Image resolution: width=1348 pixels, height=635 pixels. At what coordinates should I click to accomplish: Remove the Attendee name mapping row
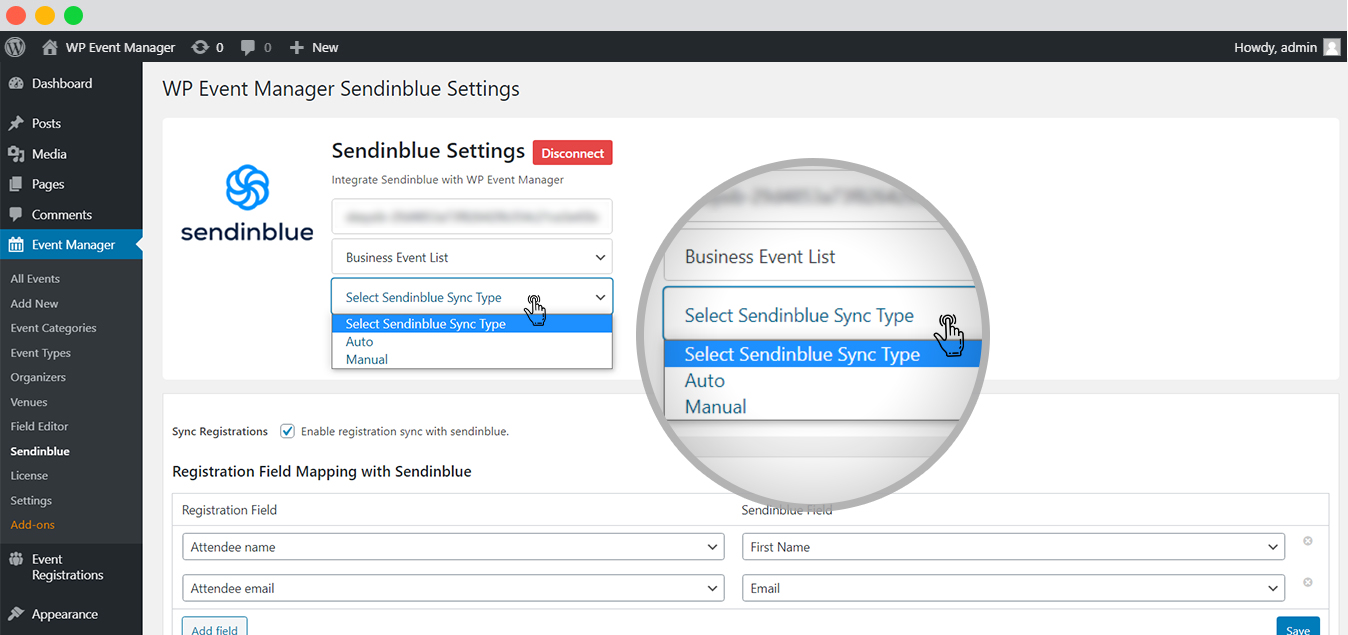click(x=1307, y=541)
